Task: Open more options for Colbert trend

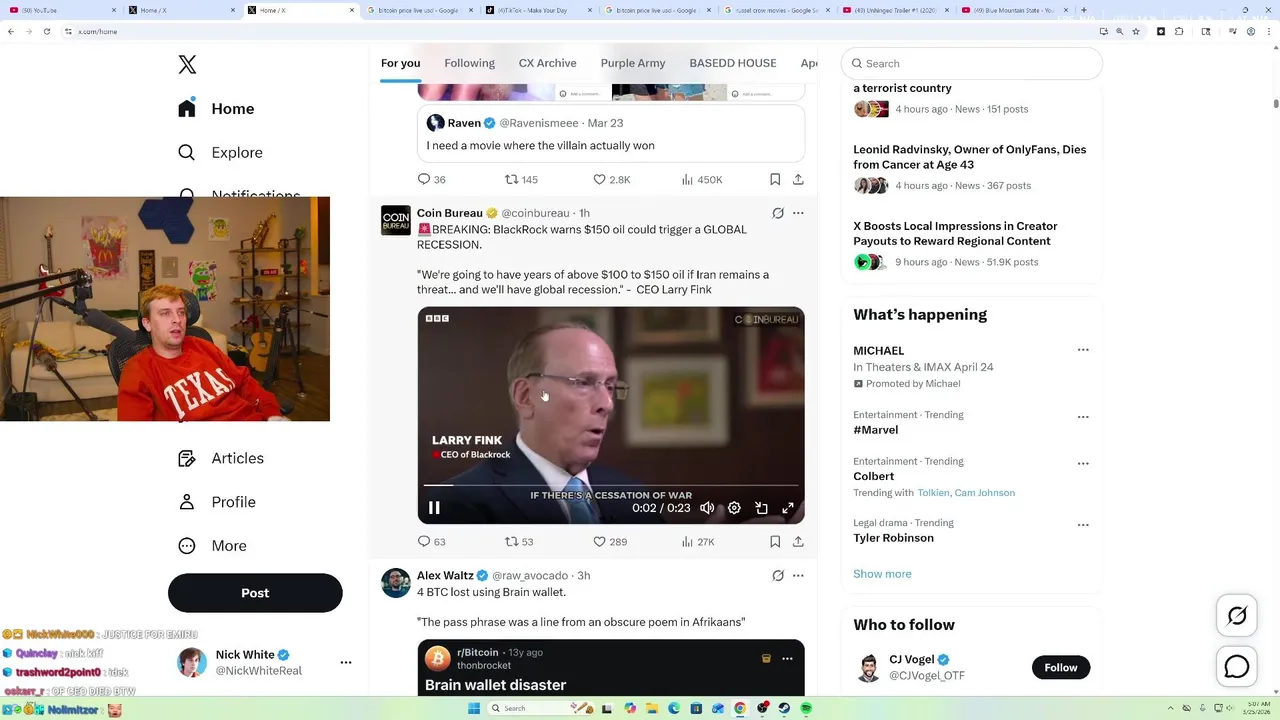Action: tap(1083, 464)
